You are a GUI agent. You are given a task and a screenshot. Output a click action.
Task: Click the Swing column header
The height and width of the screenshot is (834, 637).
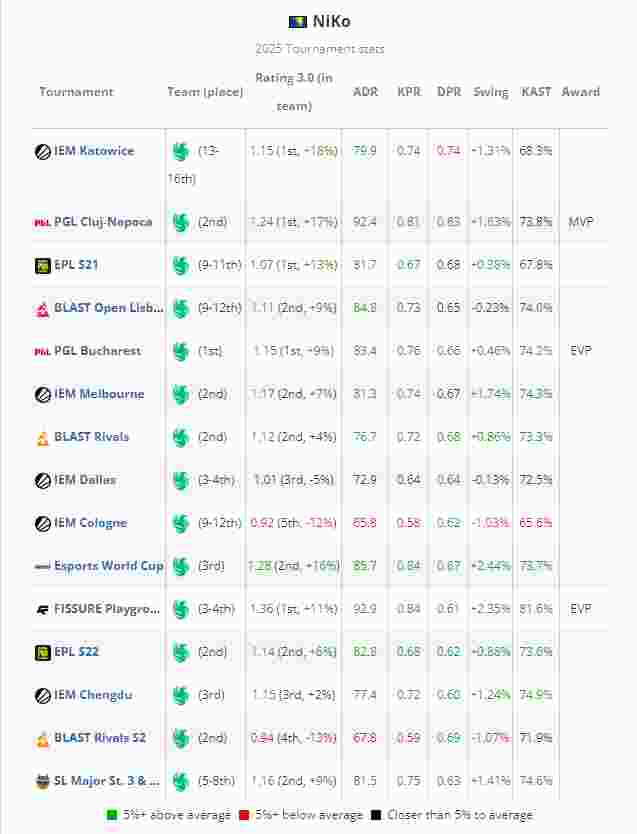490,91
